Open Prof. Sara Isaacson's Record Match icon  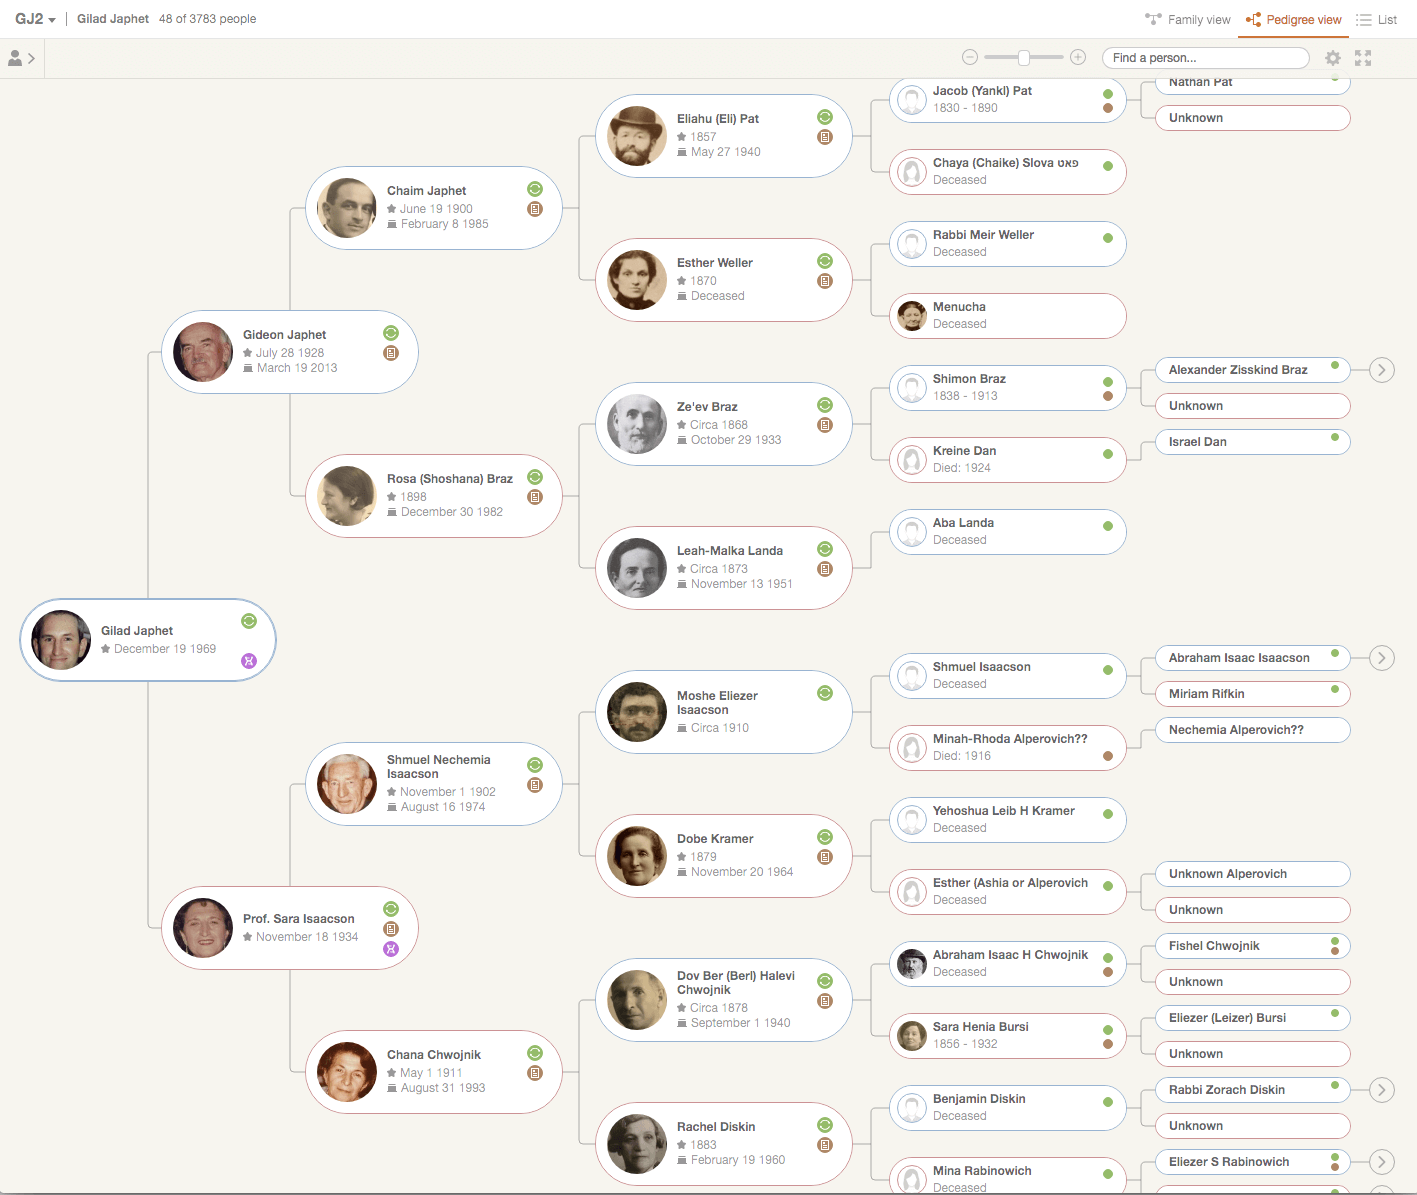click(x=391, y=929)
